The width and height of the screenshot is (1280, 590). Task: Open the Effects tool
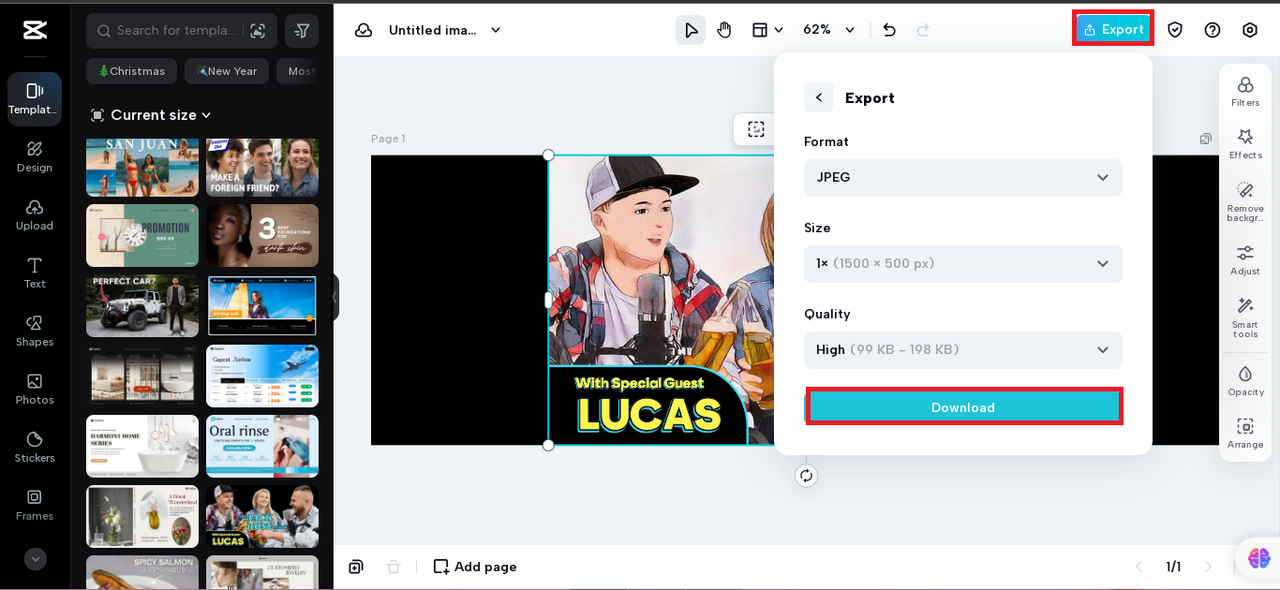[x=1245, y=143]
